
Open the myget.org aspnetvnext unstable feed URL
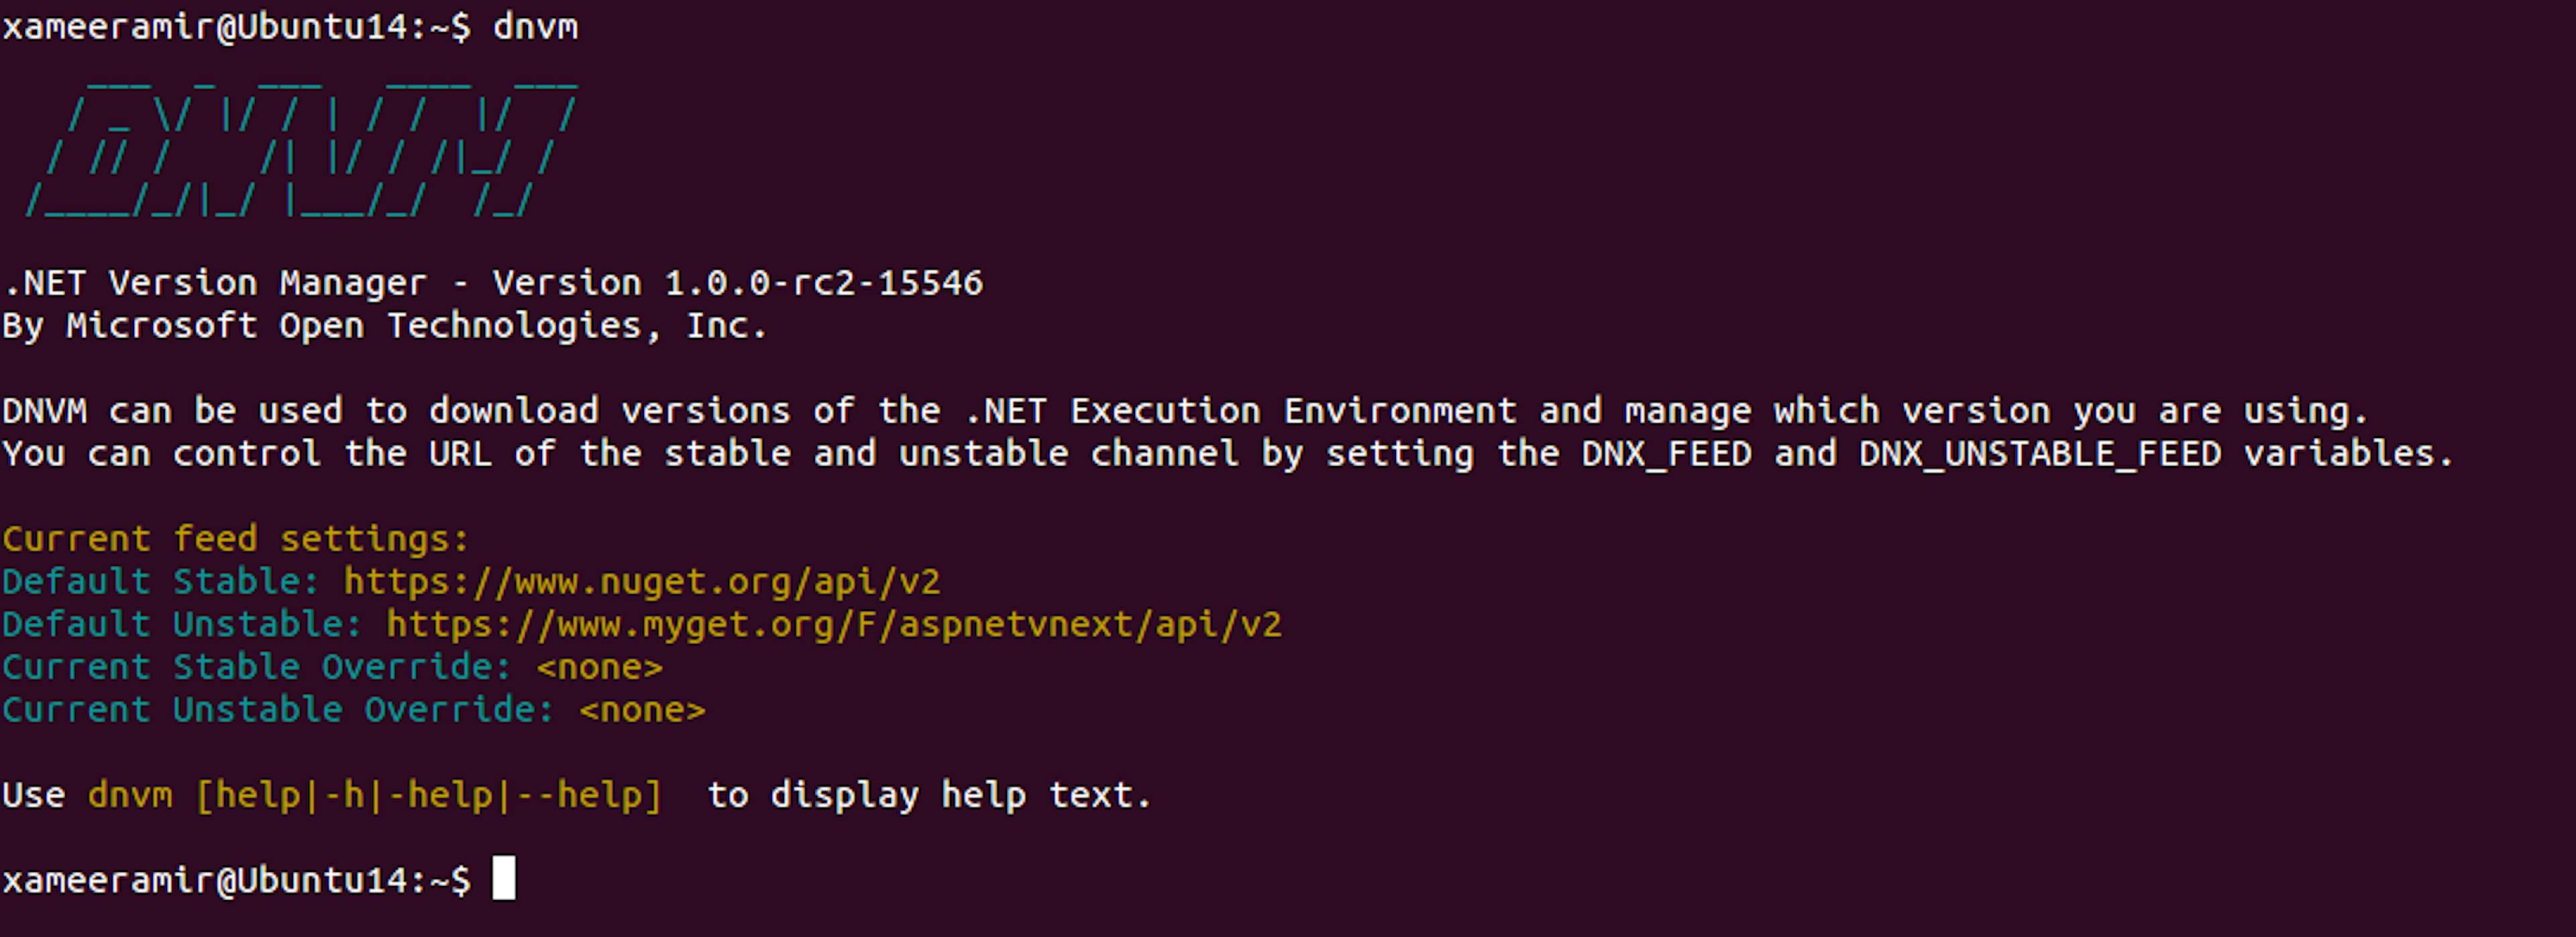coord(834,625)
